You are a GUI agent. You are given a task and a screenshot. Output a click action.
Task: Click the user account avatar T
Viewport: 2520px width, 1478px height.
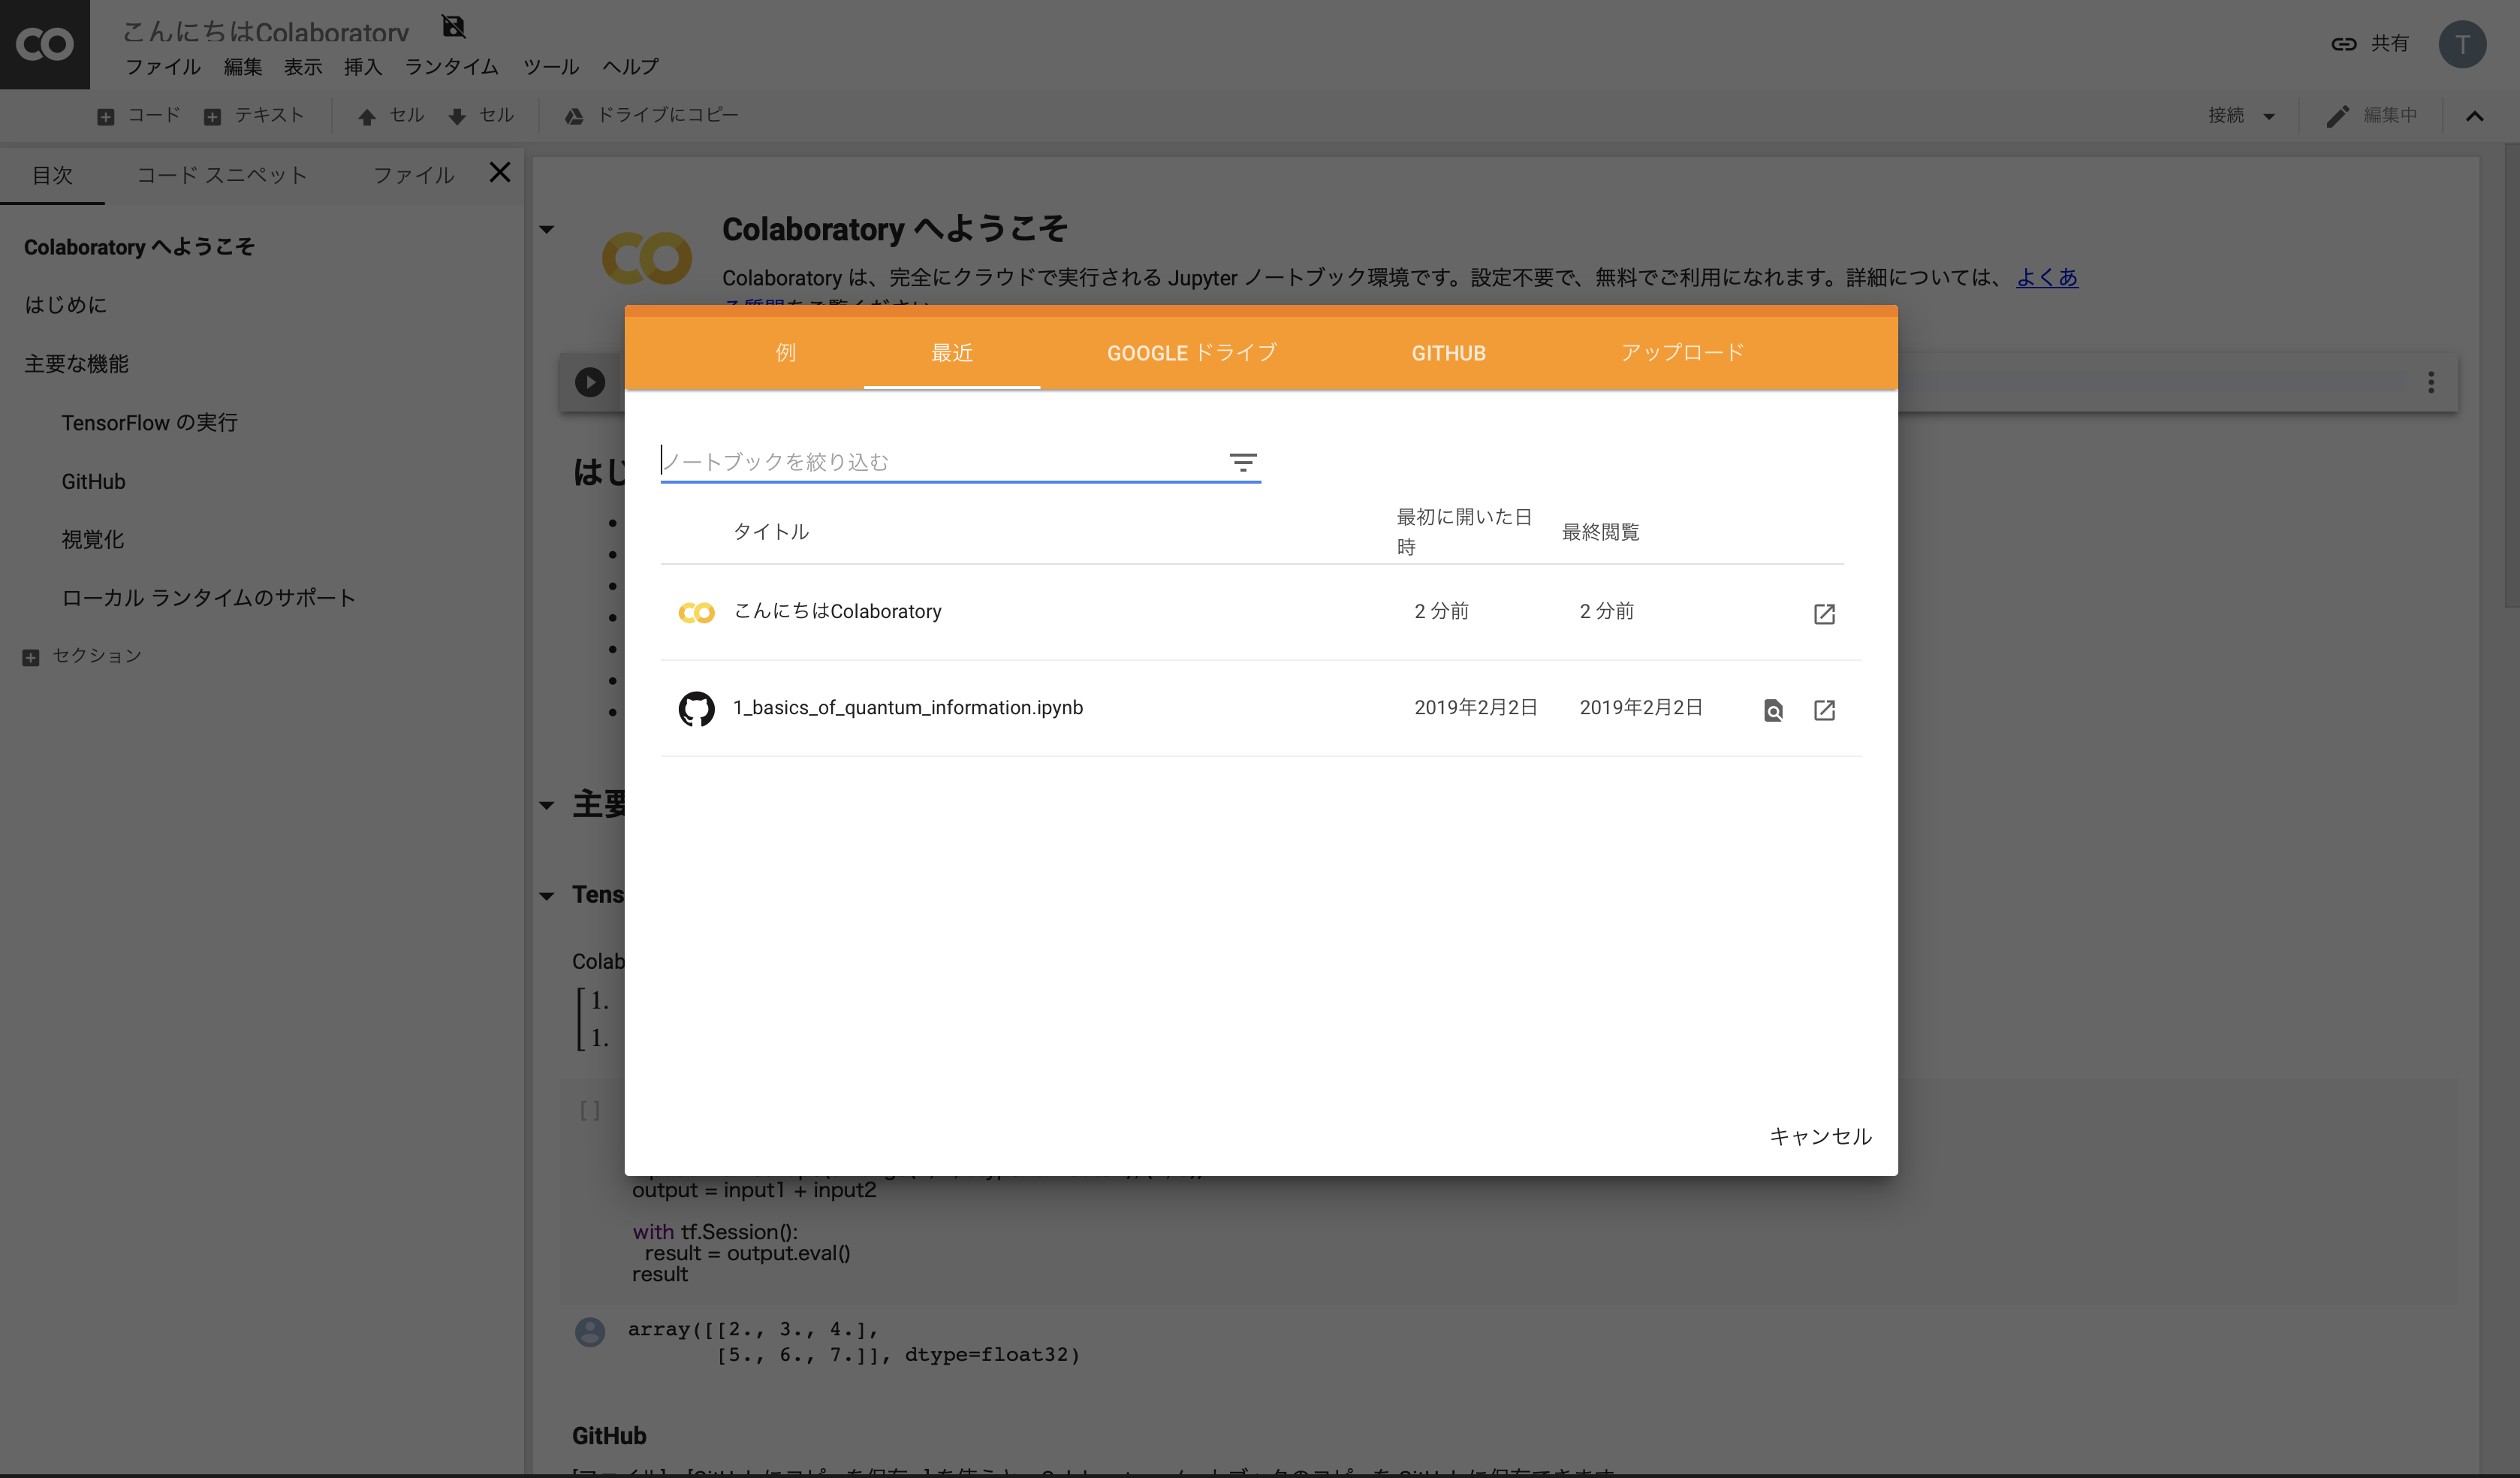coord(2462,44)
